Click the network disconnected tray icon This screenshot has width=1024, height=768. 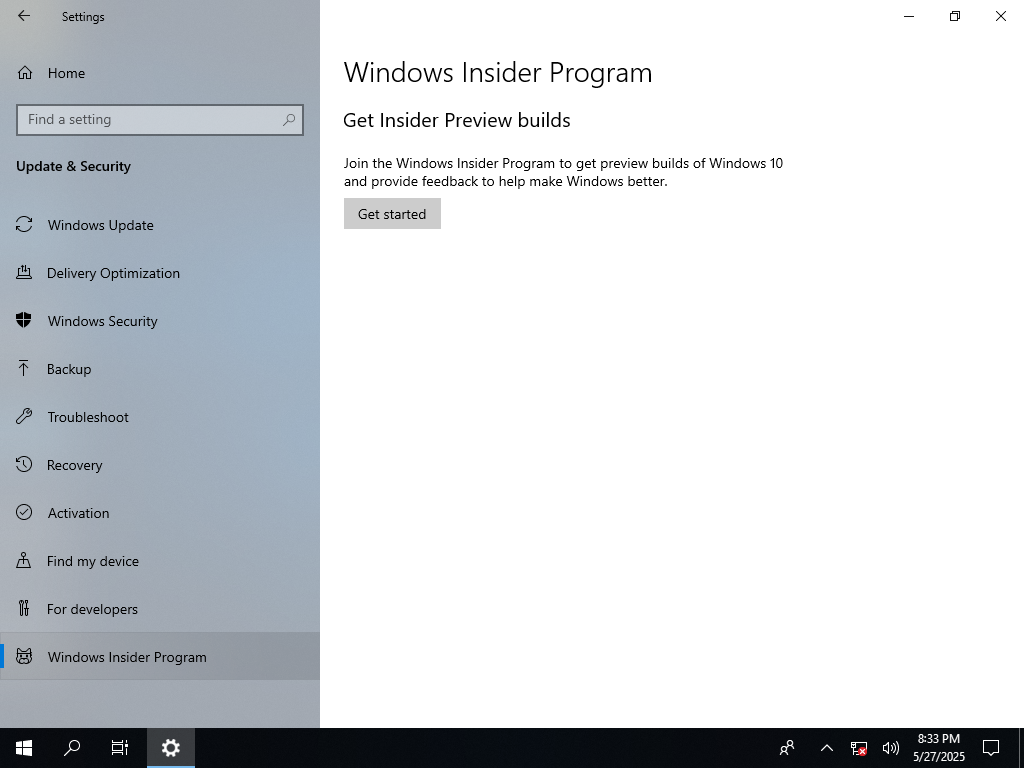pos(859,748)
